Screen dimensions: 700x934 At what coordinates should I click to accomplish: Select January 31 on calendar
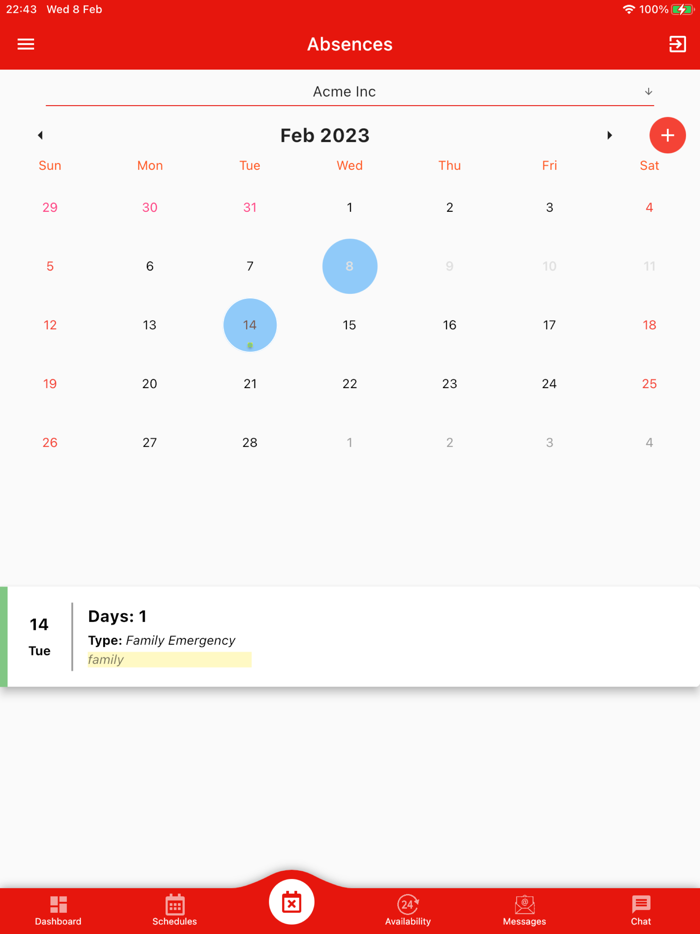(250, 207)
